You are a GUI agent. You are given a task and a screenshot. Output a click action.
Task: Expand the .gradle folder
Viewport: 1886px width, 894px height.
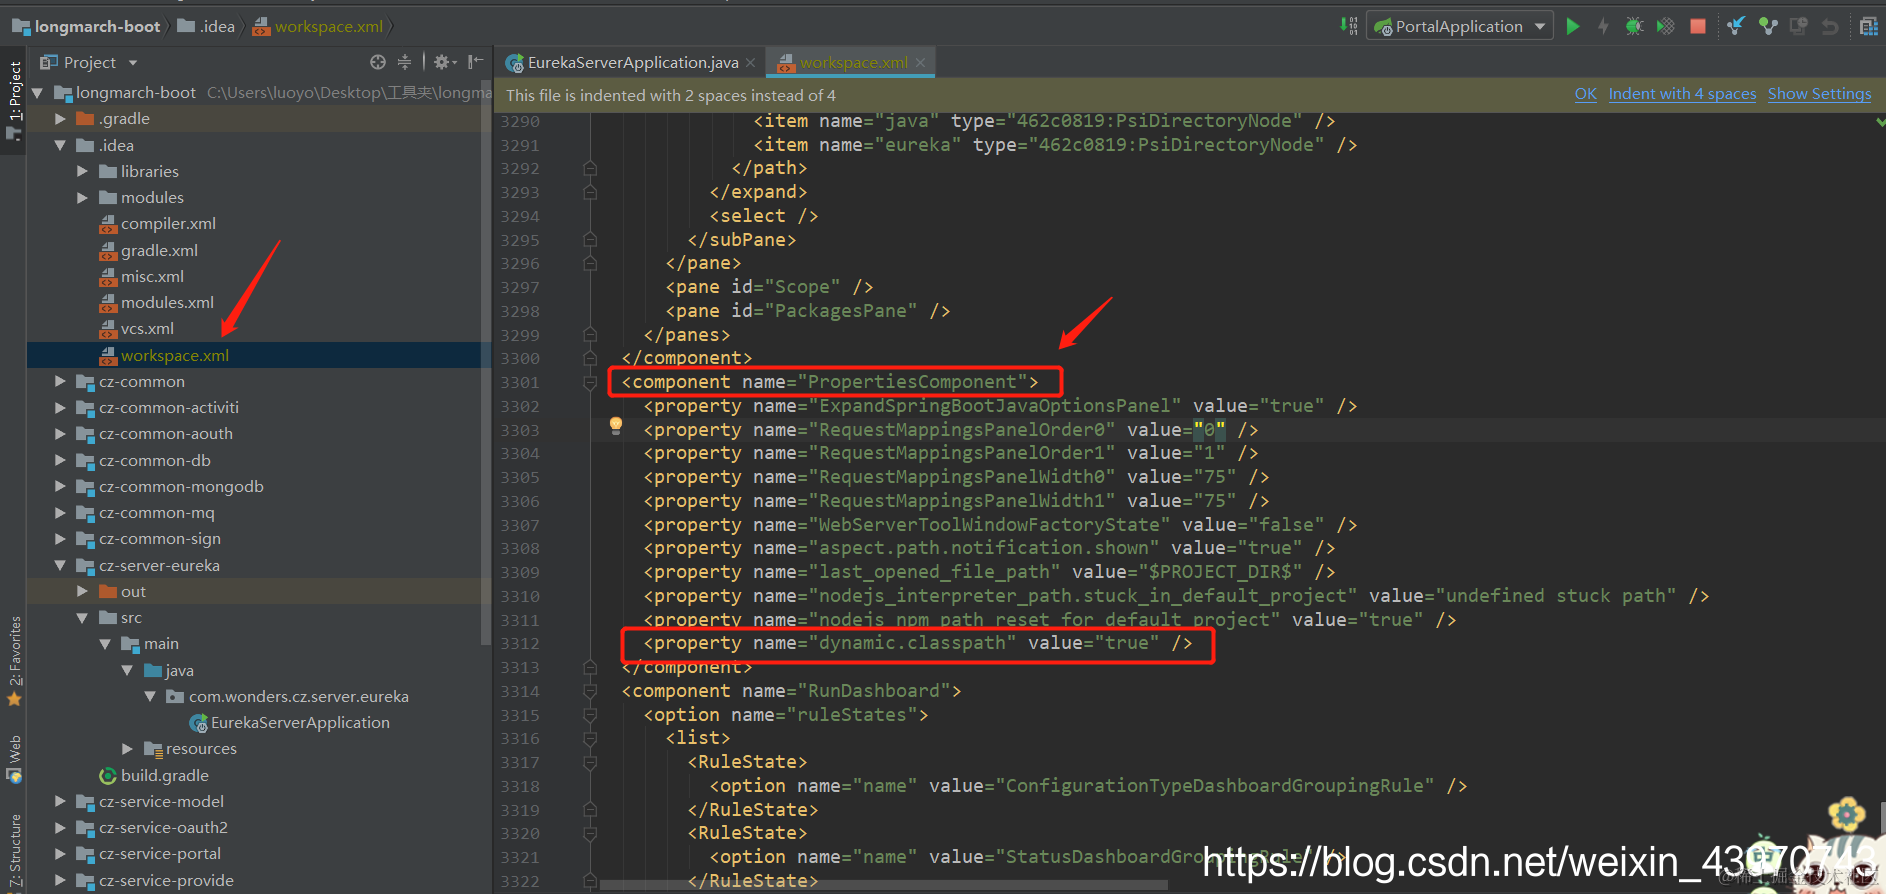(60, 119)
